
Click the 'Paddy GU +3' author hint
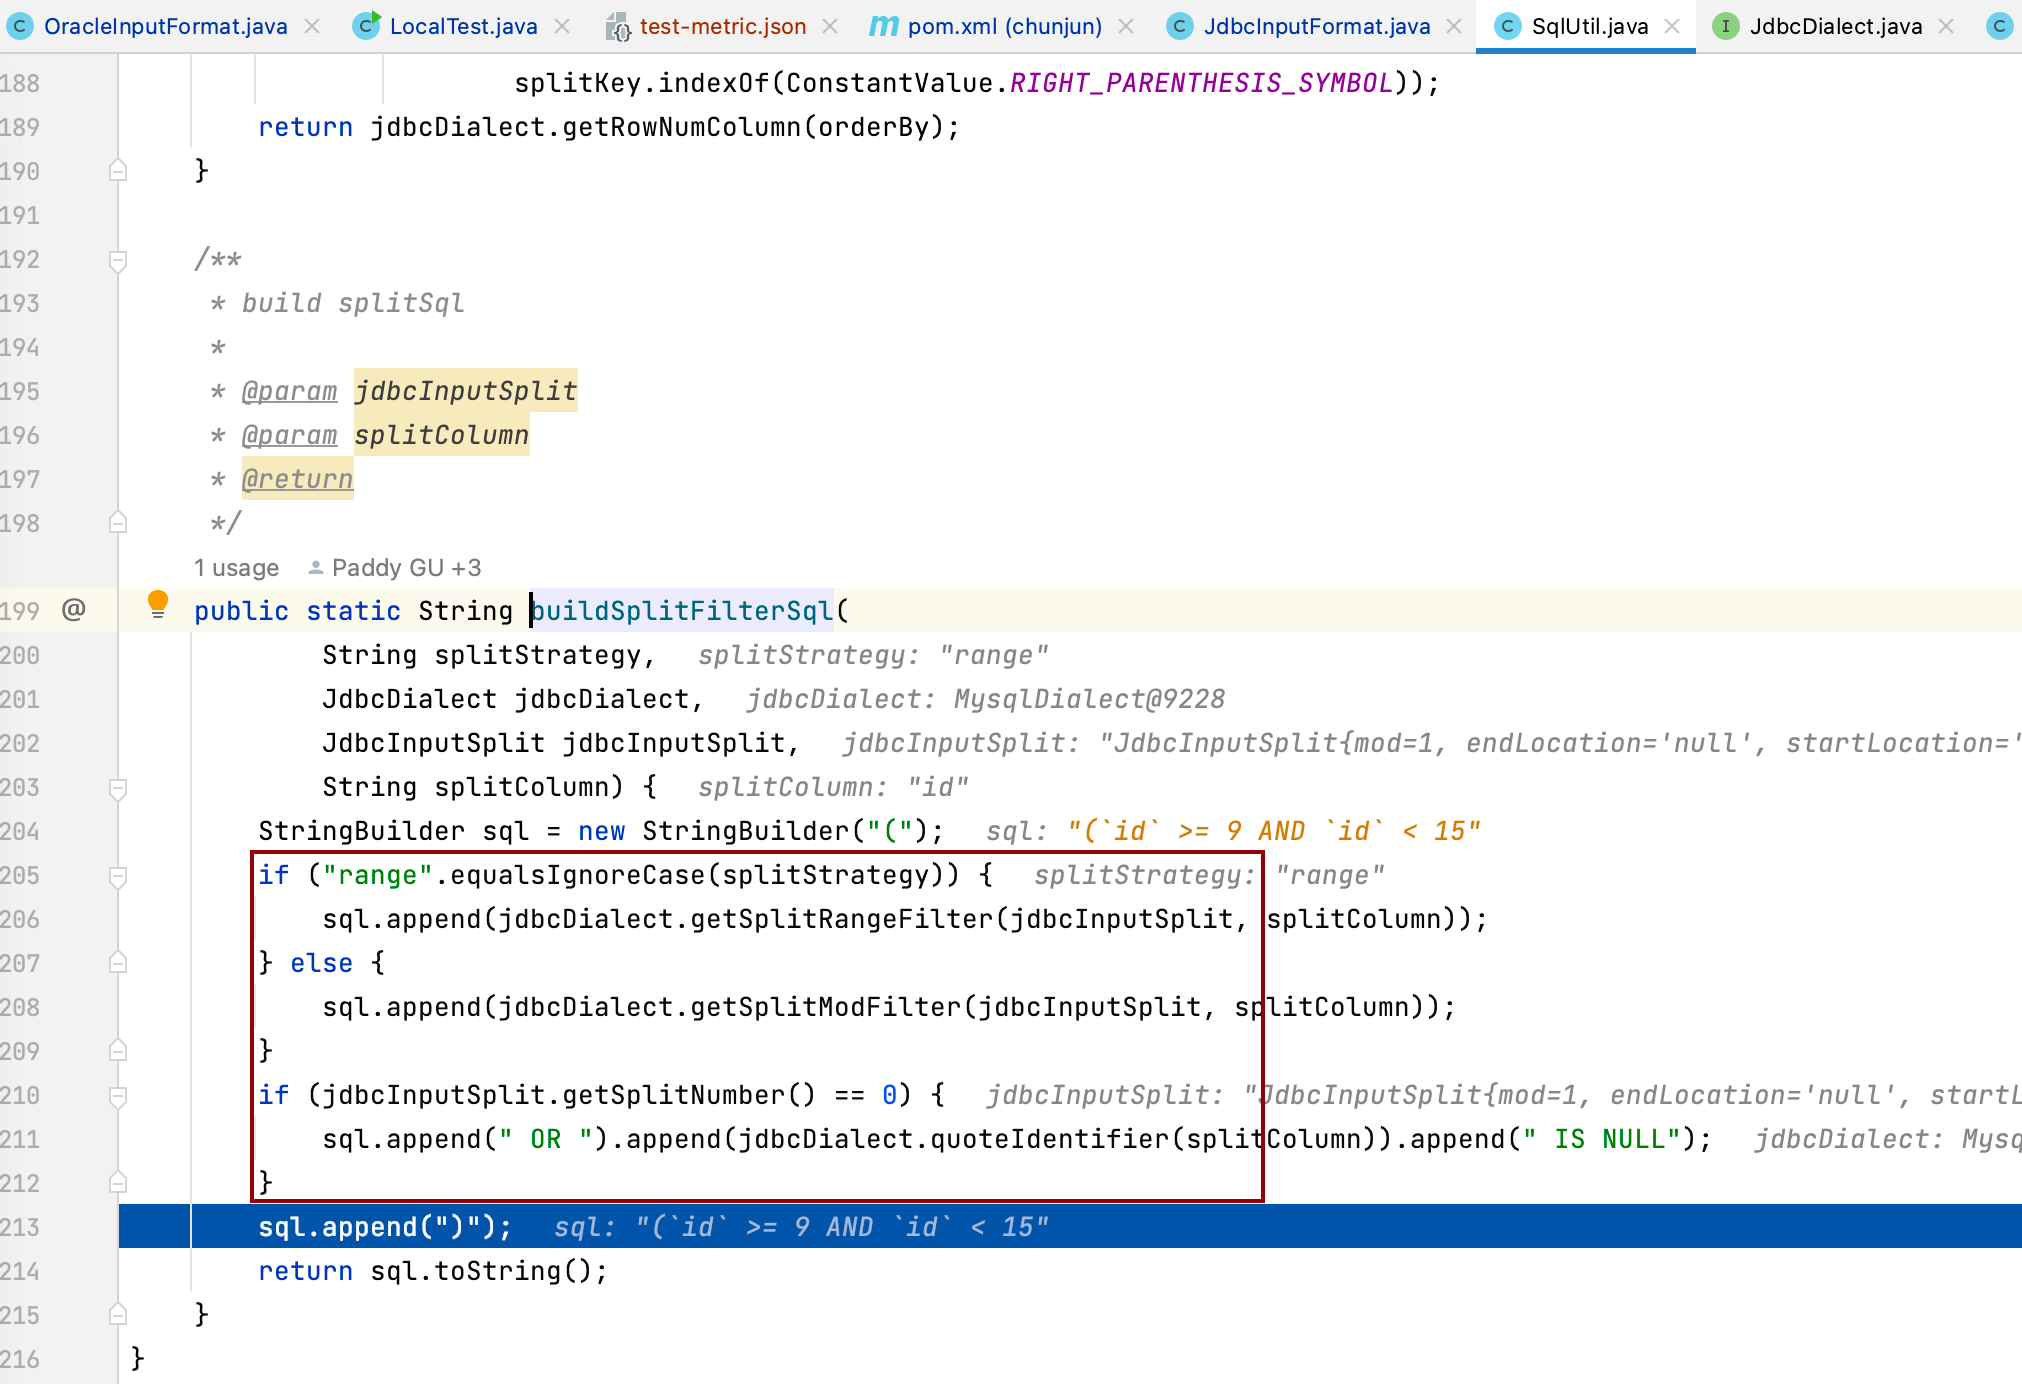click(406, 568)
